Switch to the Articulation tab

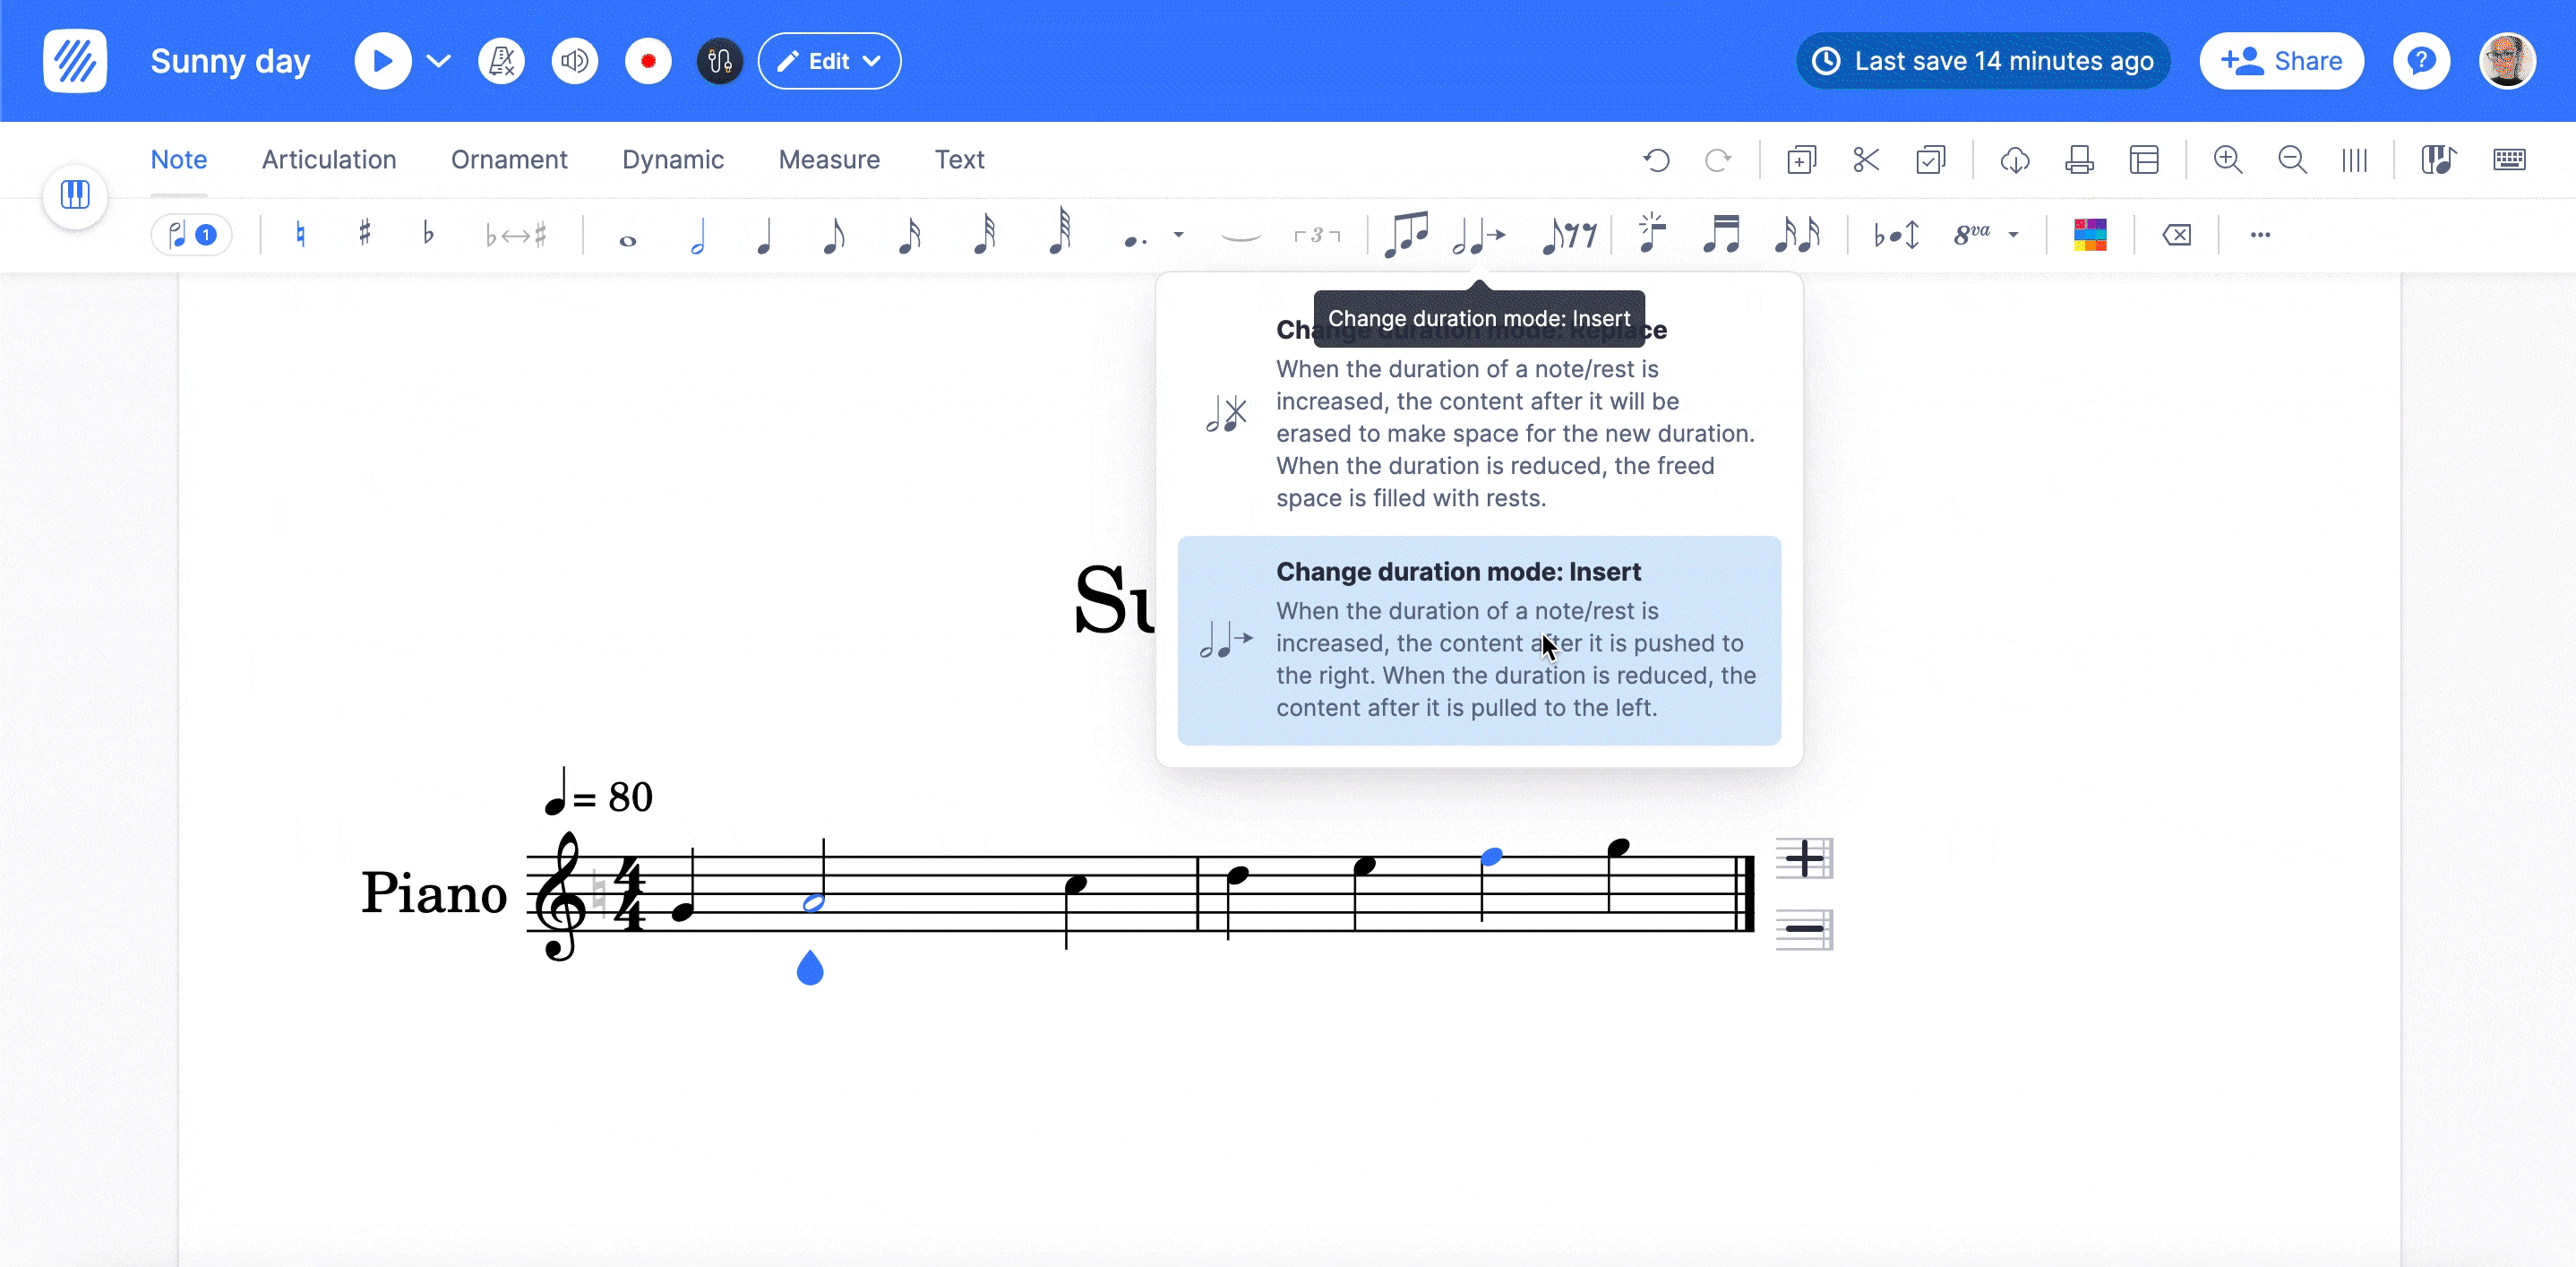click(328, 160)
